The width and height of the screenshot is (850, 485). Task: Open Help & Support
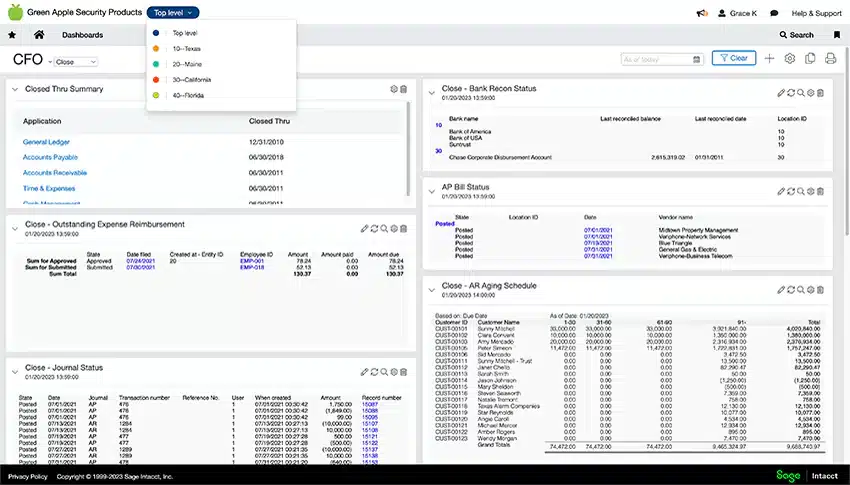coord(816,13)
